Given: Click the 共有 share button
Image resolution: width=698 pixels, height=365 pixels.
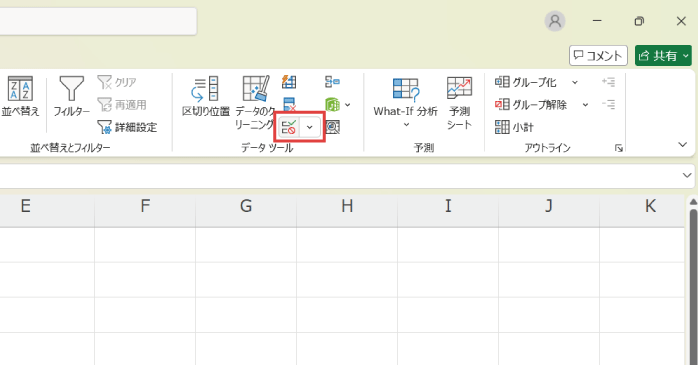Looking at the screenshot, I should pyautogui.click(x=663, y=56).
